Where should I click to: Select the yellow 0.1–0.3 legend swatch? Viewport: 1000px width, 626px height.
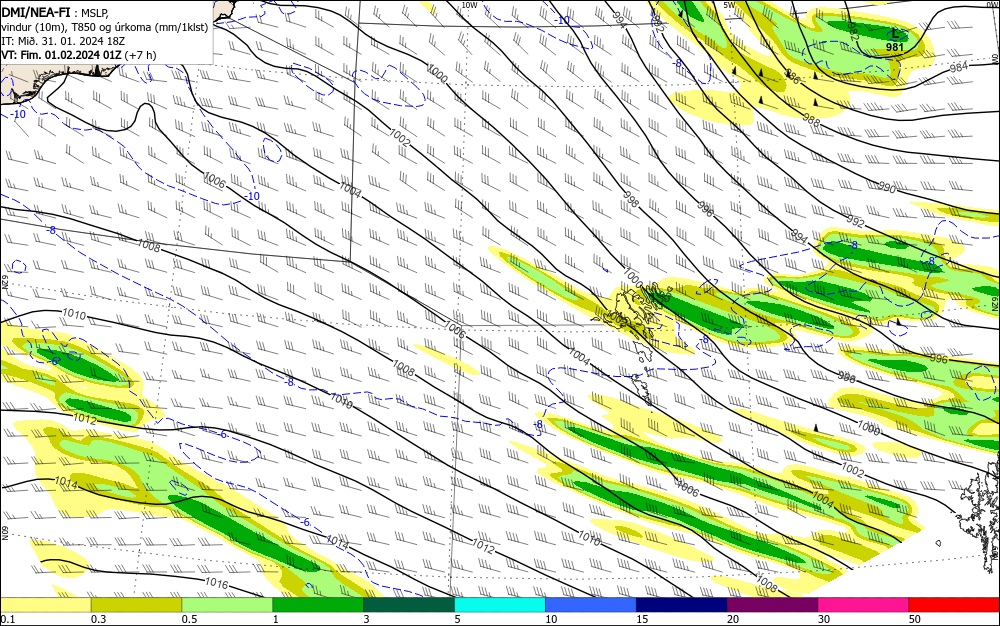tap(46, 605)
